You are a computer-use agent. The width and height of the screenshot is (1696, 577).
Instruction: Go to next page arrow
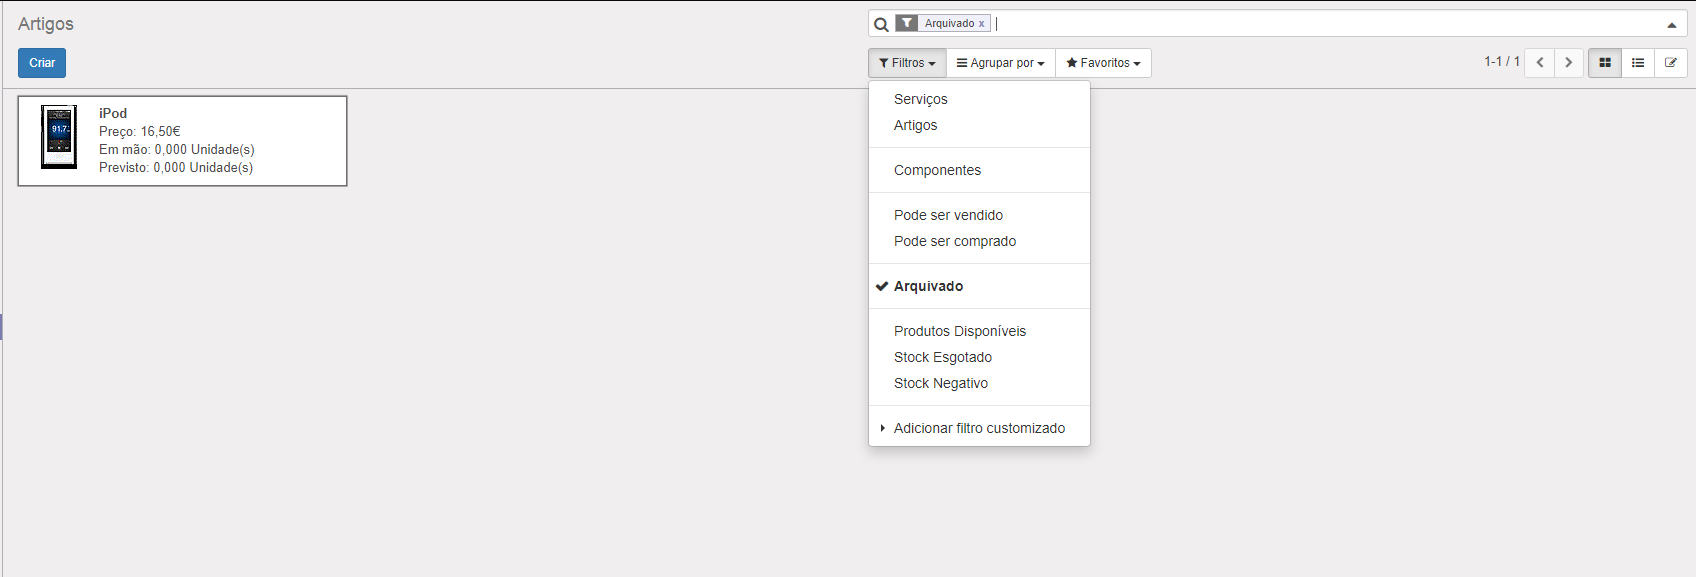(x=1569, y=63)
